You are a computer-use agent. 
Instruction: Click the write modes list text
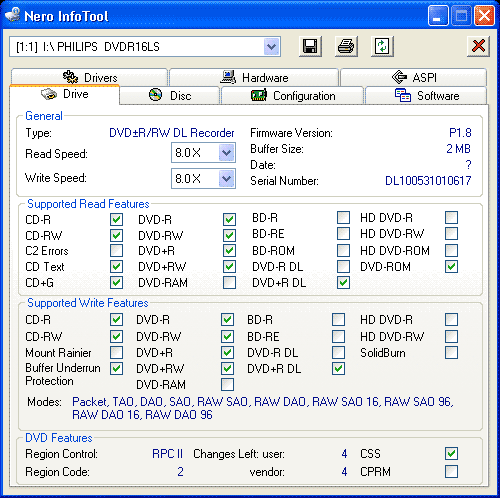(263, 408)
